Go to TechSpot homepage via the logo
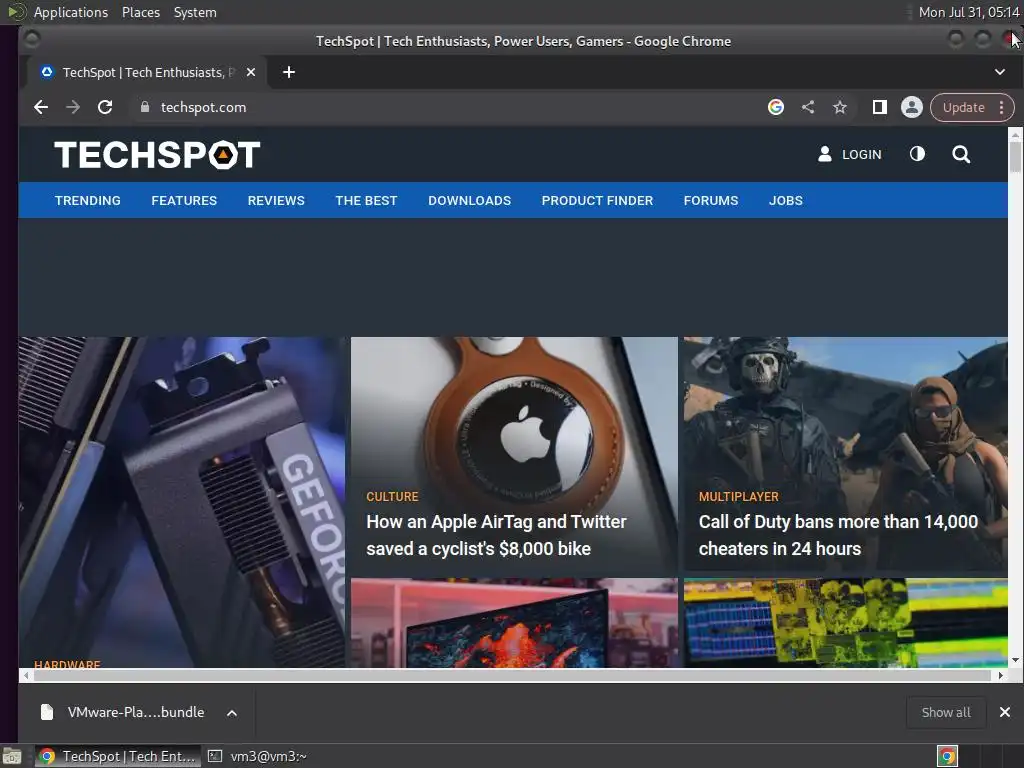Image resolution: width=1024 pixels, height=768 pixels. tap(157, 155)
